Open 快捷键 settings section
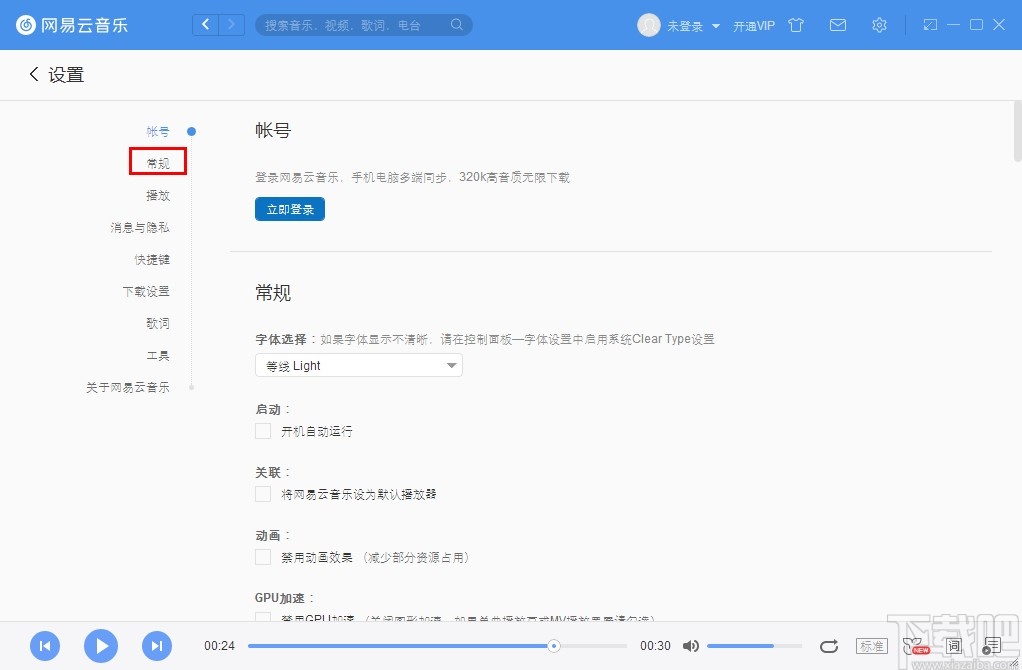Screen dimensions: 1022x670 coord(152,259)
